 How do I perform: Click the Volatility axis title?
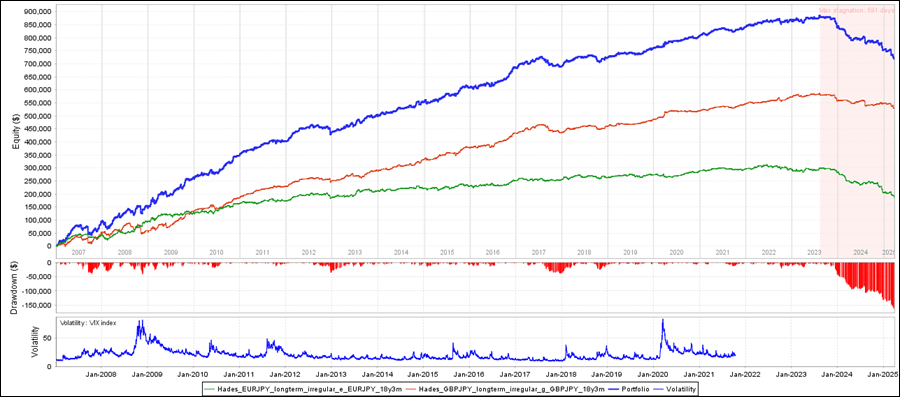point(35,342)
